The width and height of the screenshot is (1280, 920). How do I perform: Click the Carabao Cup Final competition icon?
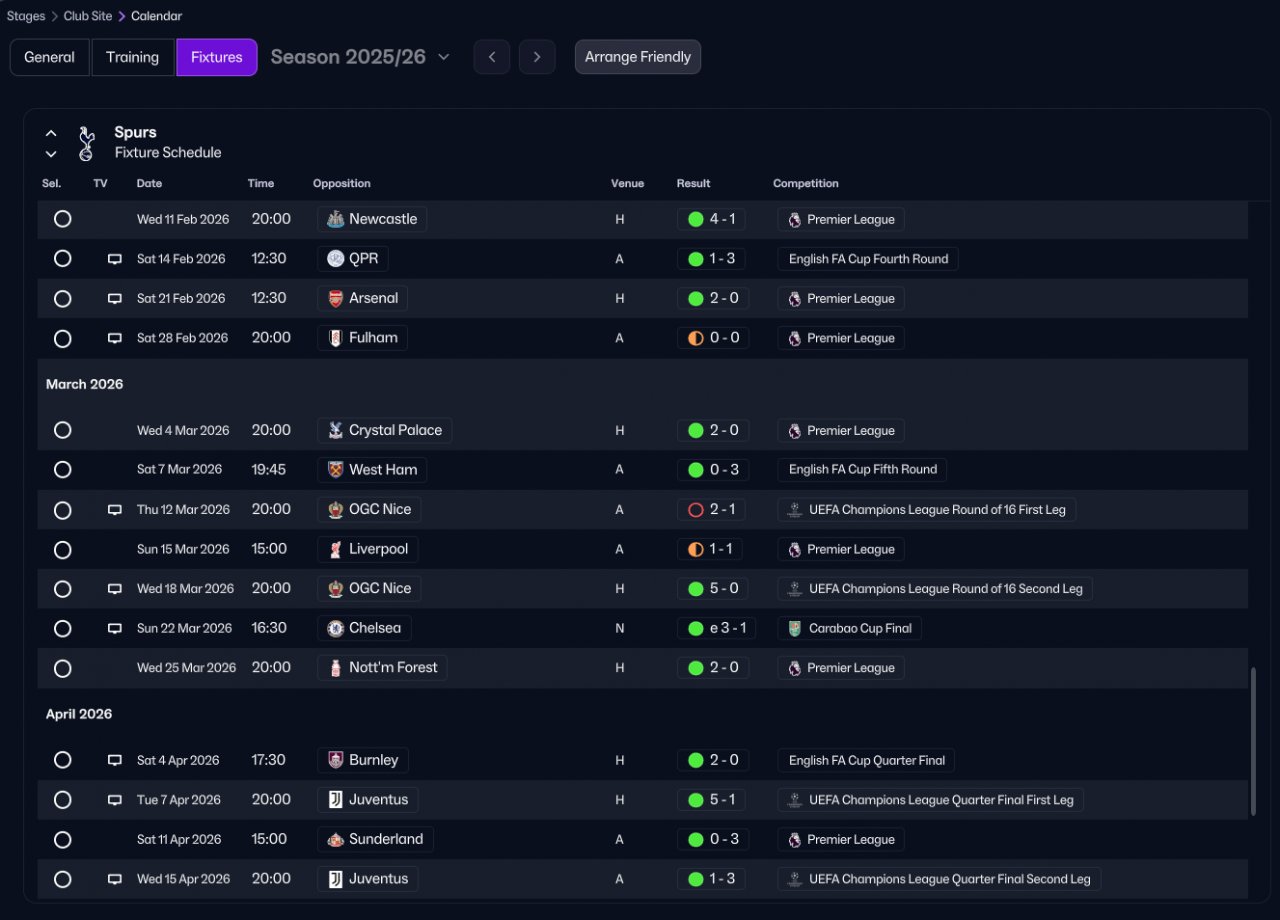(x=794, y=628)
